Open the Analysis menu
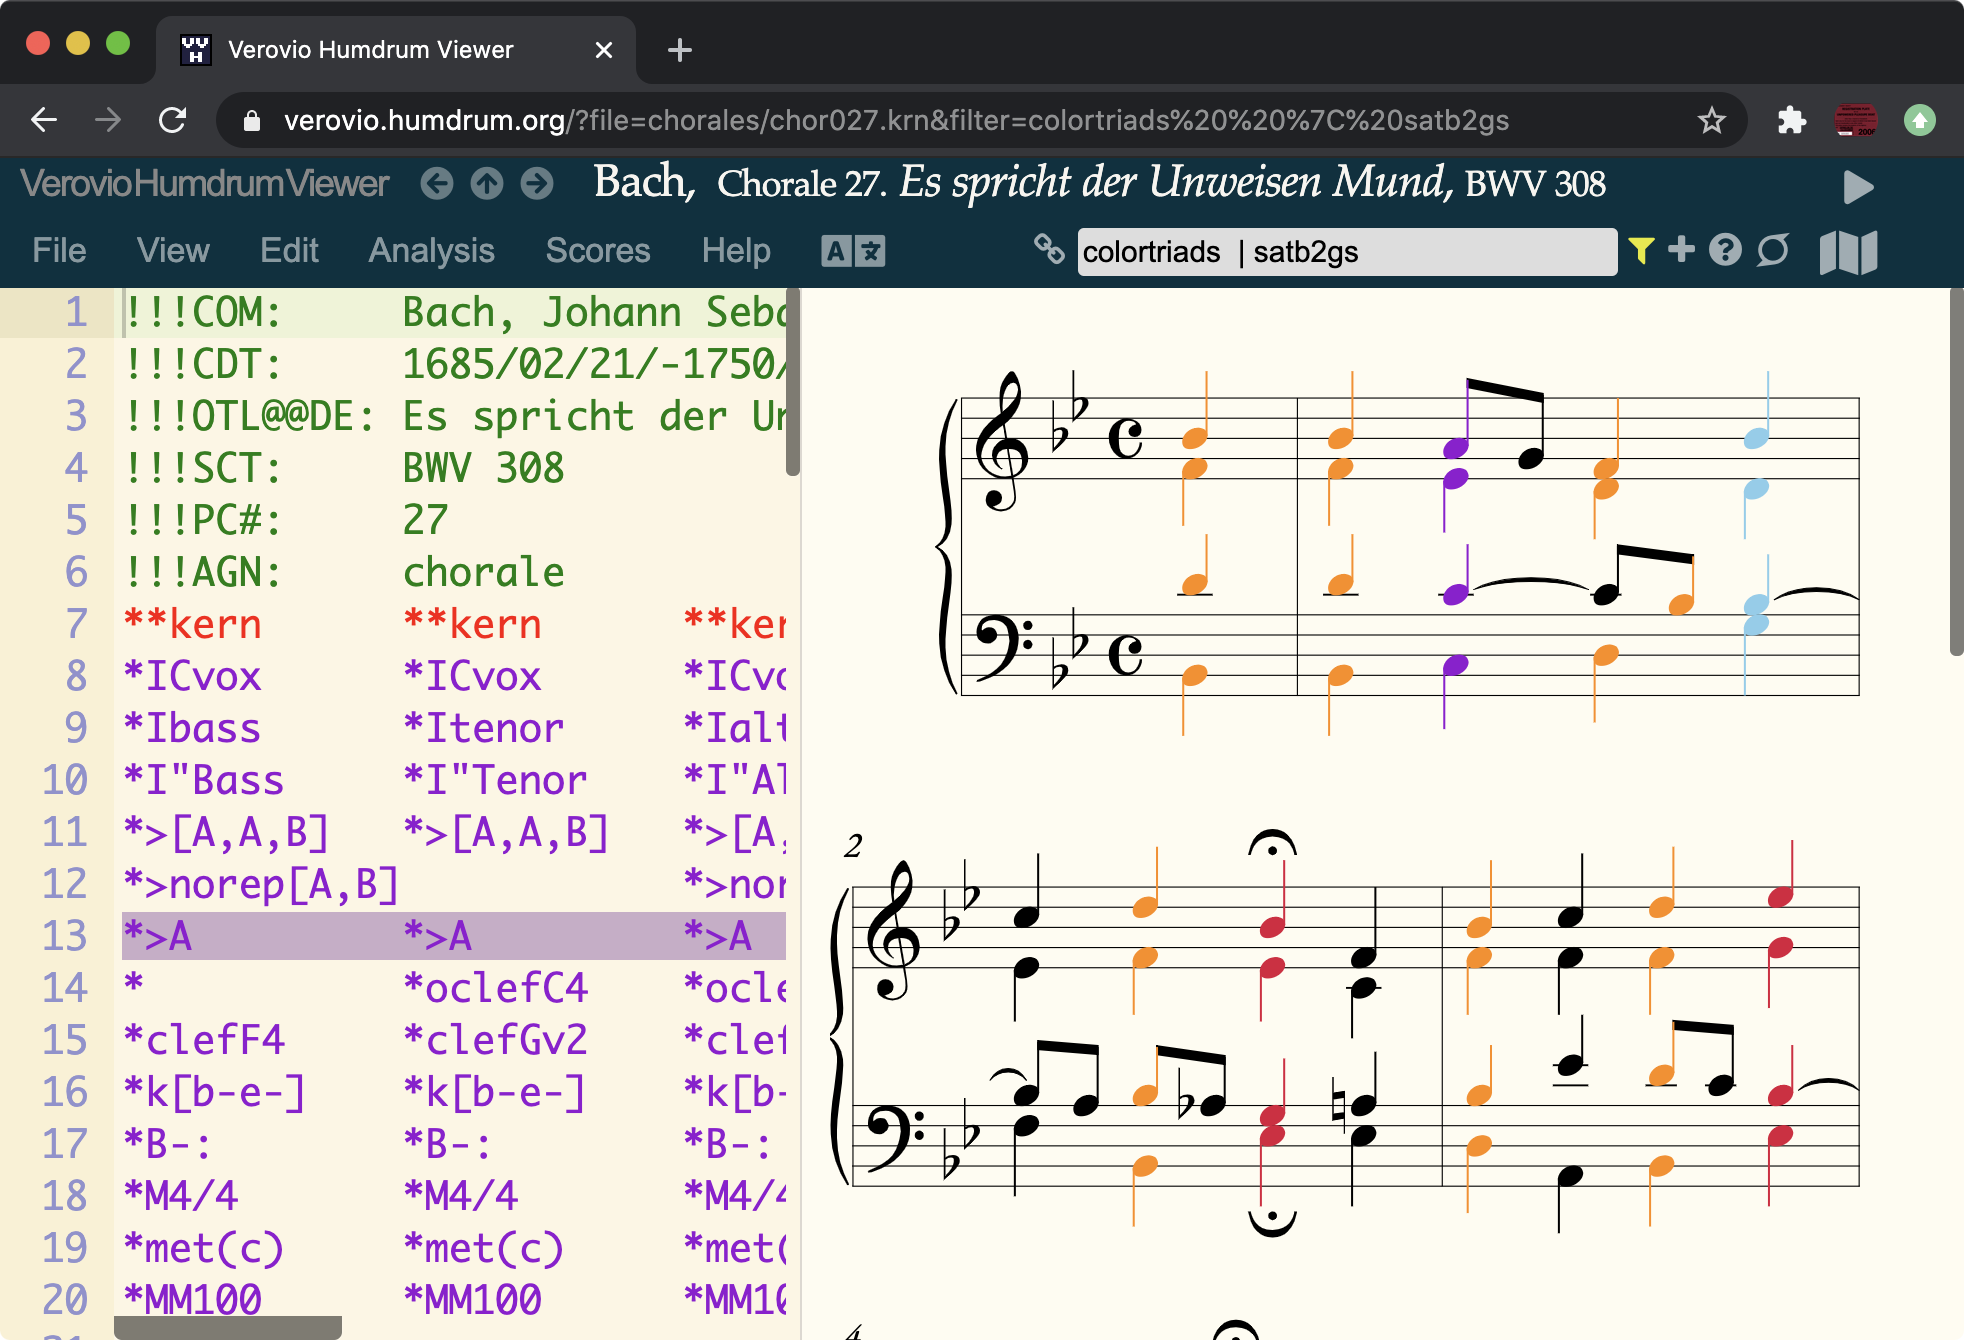Viewport: 1964px width, 1340px height. [431, 251]
